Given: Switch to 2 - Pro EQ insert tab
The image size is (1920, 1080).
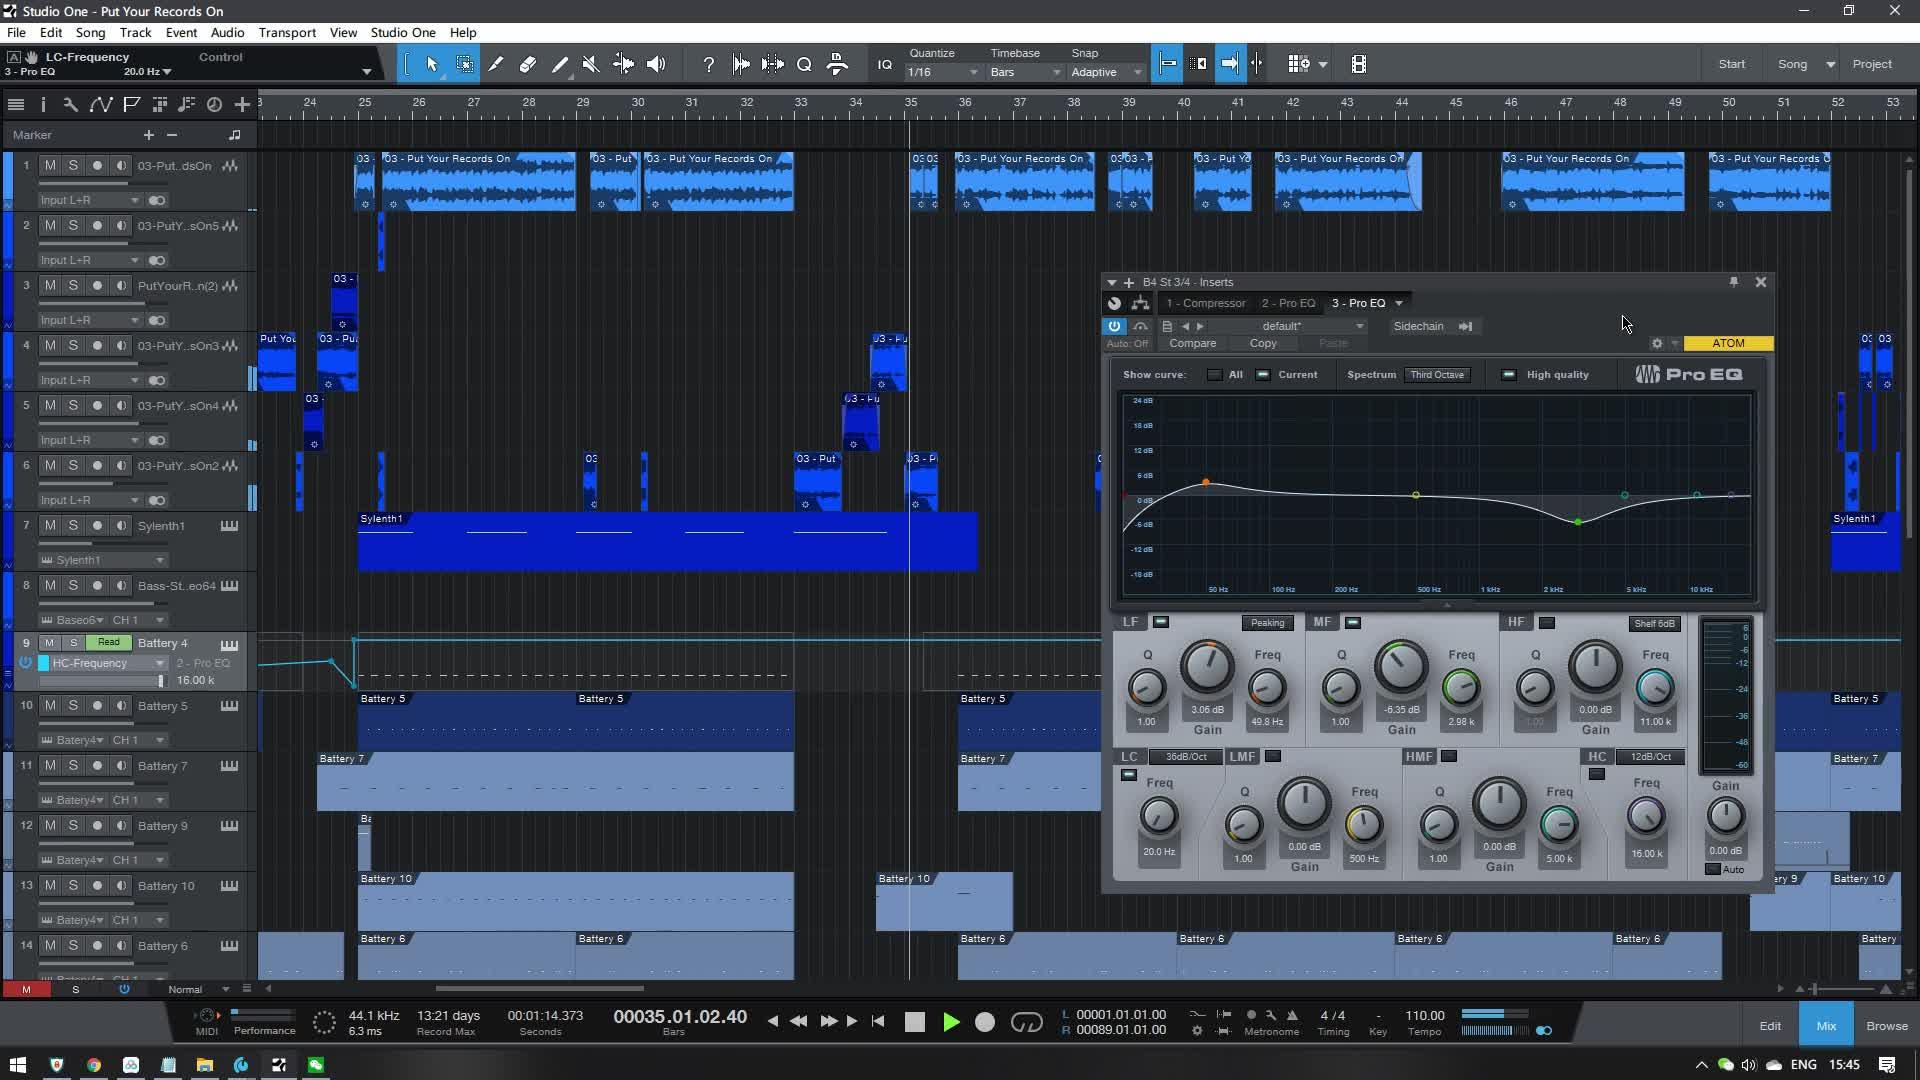Looking at the screenshot, I should pos(1288,303).
